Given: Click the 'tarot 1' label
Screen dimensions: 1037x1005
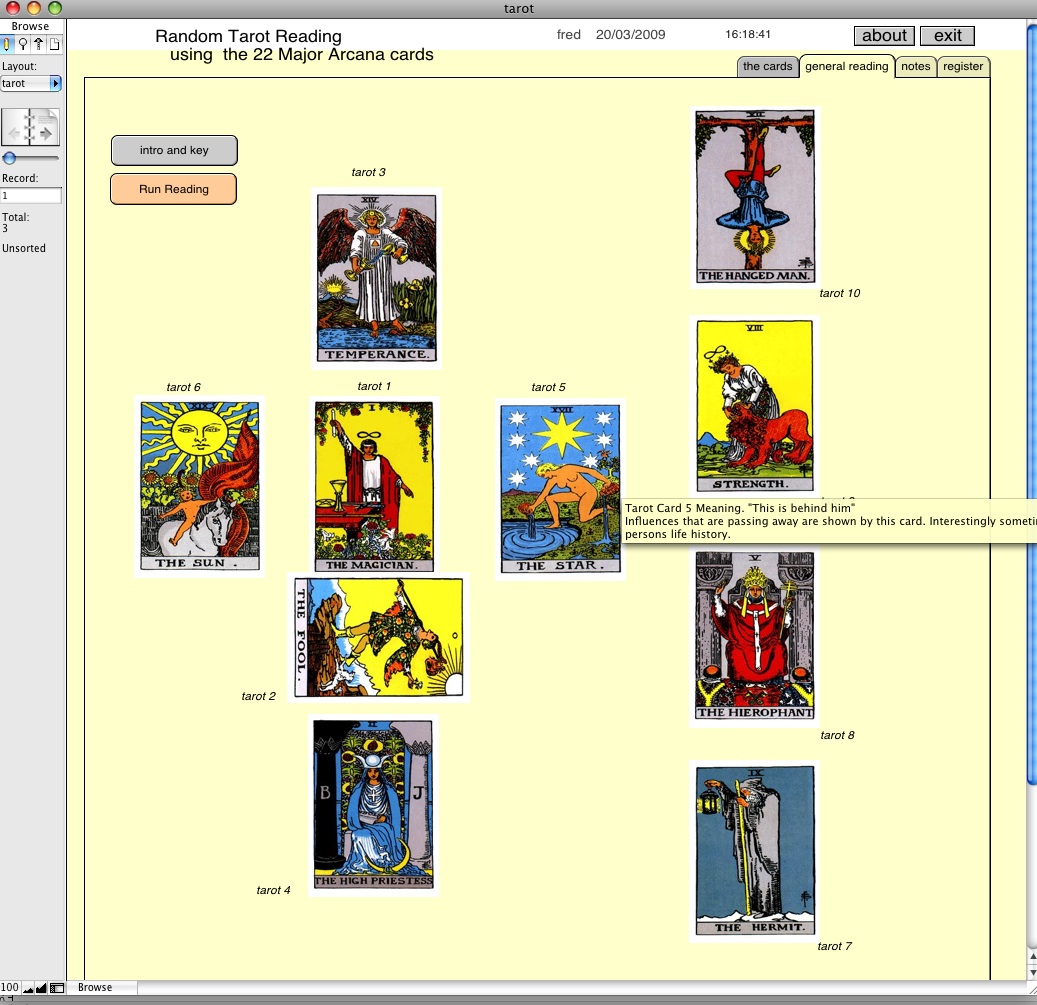Looking at the screenshot, I should pos(374,386).
